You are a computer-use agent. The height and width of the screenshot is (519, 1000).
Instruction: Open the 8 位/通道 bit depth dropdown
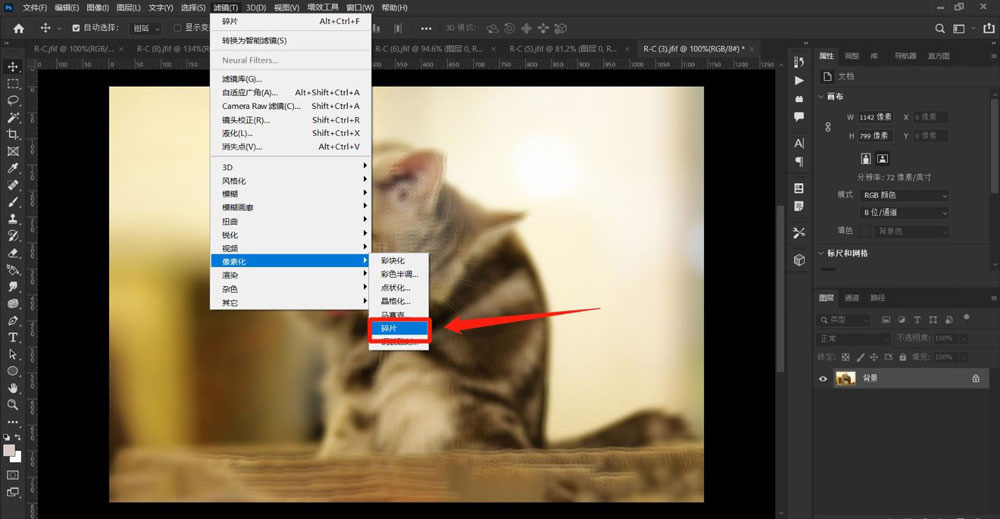(x=903, y=212)
